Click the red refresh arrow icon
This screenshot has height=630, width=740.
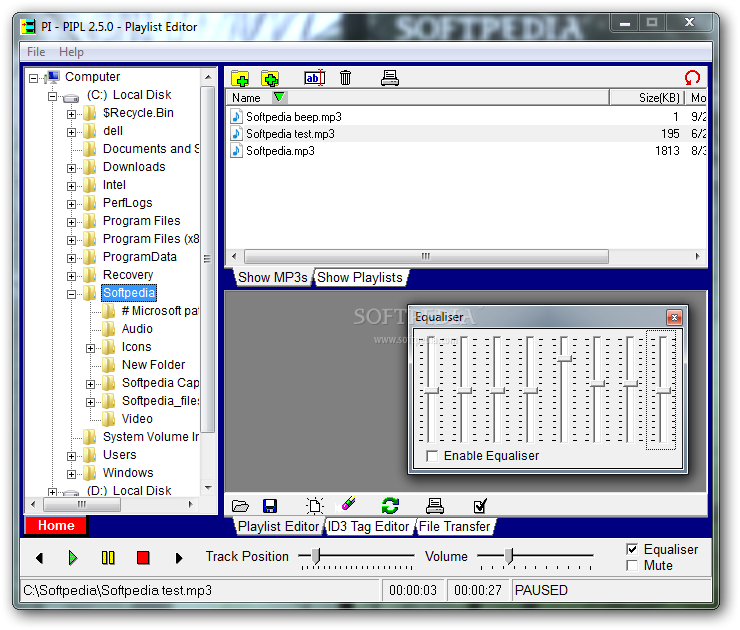point(692,78)
